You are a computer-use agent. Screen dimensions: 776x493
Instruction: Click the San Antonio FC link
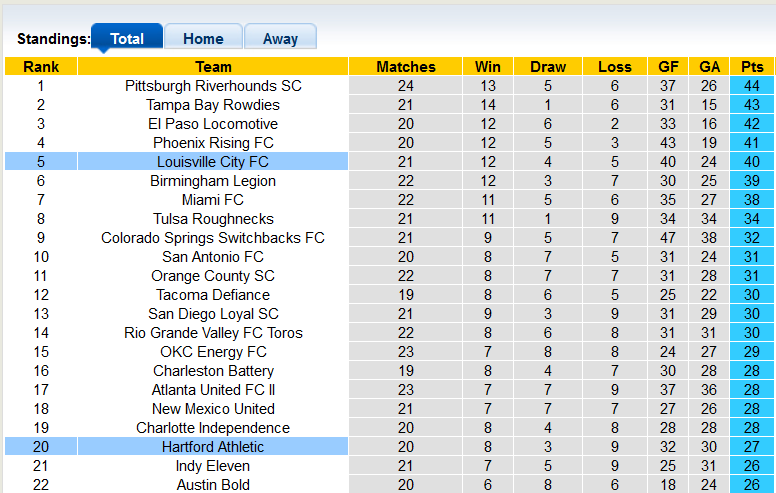tap(213, 257)
